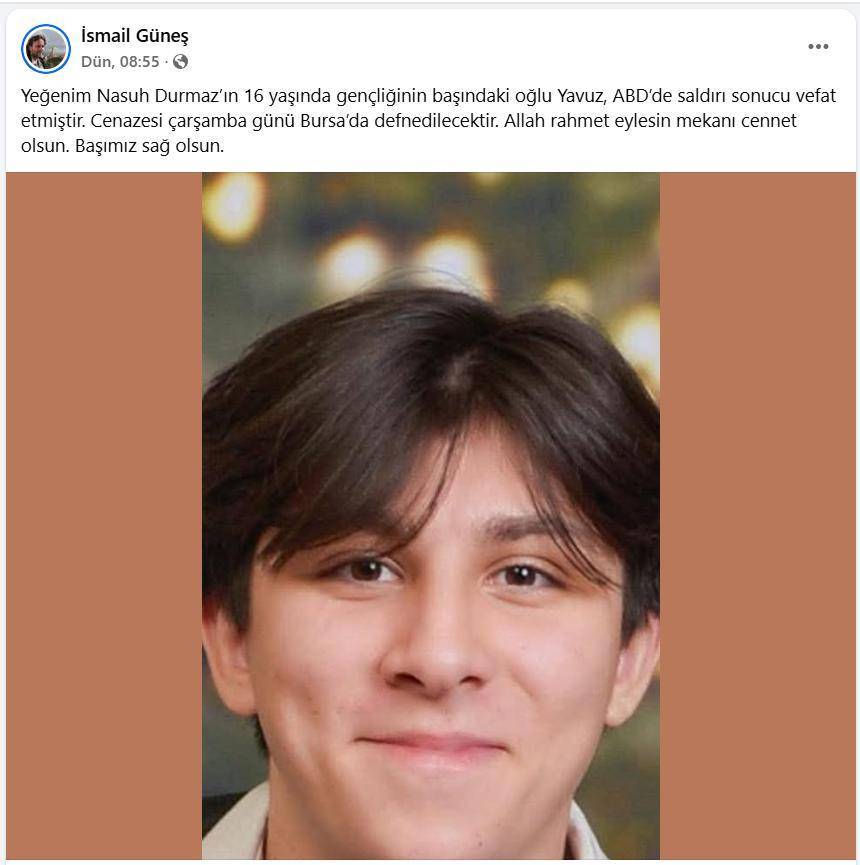860x865 pixels.
Task: Click the post caption starting with "Yeğenim"
Action: [x=429, y=121]
